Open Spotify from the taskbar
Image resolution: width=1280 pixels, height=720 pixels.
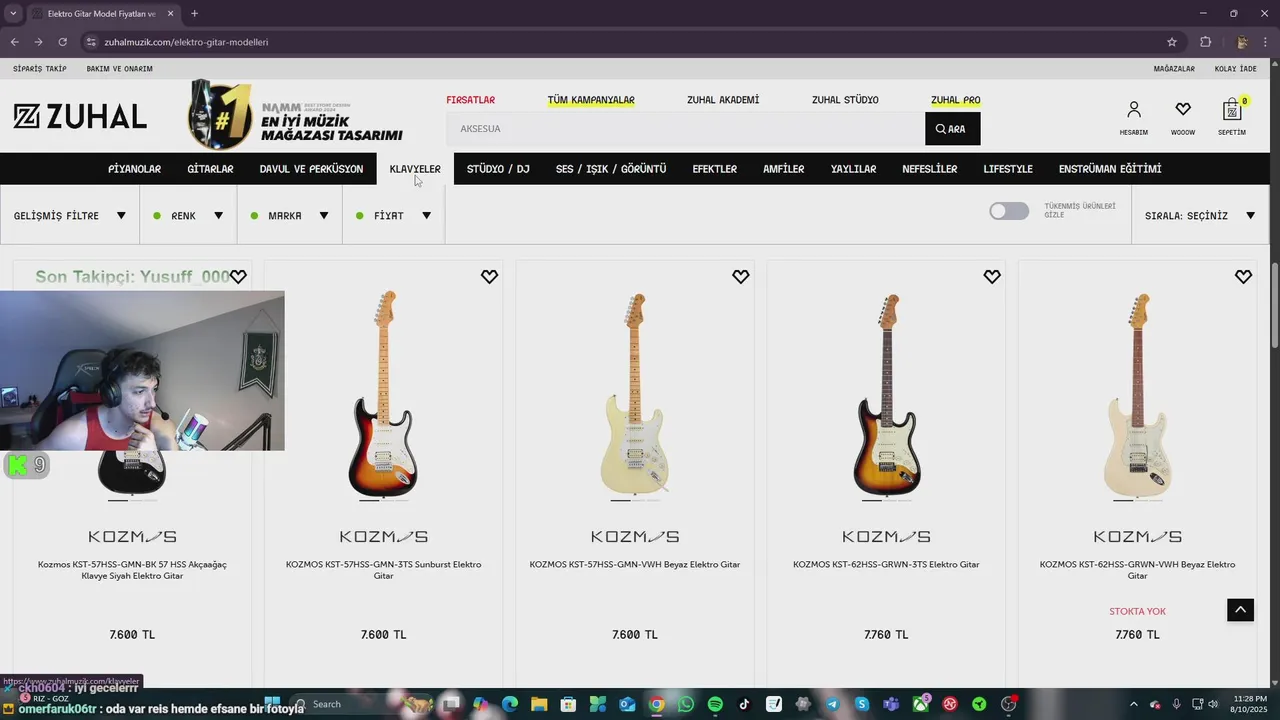715,704
